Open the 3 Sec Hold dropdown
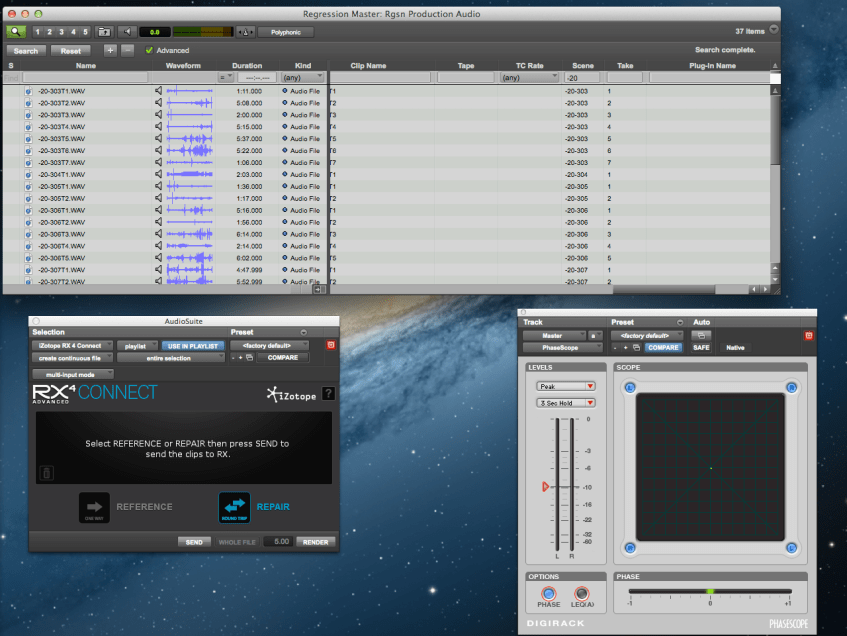This screenshot has width=847, height=636. 565,403
